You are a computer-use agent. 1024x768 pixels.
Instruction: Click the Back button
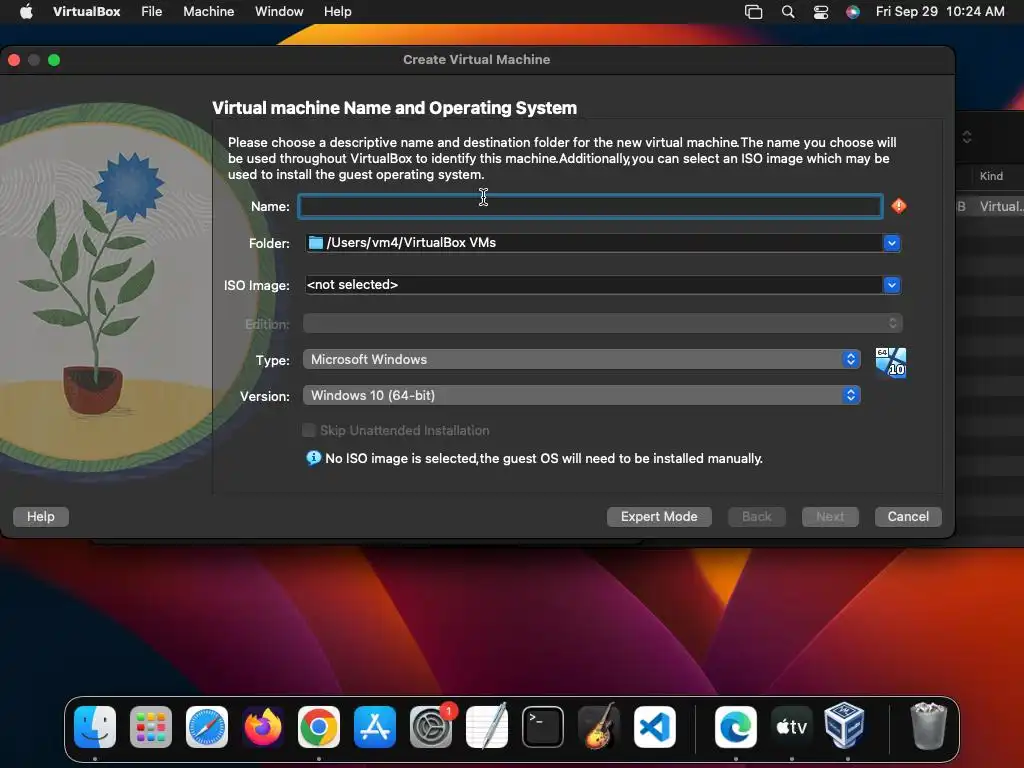pos(756,517)
